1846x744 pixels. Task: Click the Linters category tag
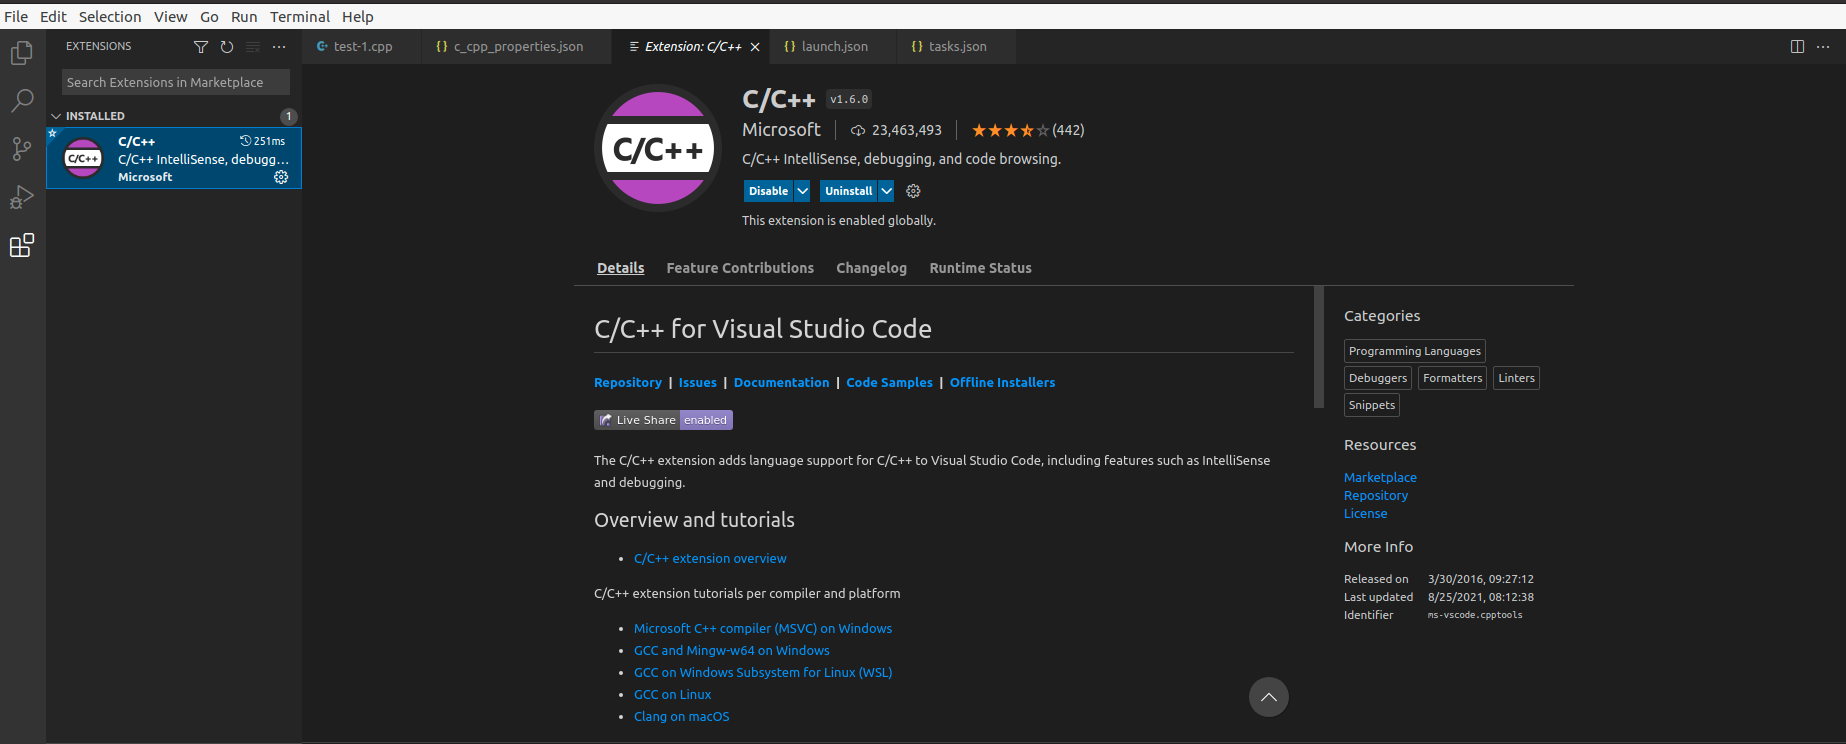tap(1517, 378)
